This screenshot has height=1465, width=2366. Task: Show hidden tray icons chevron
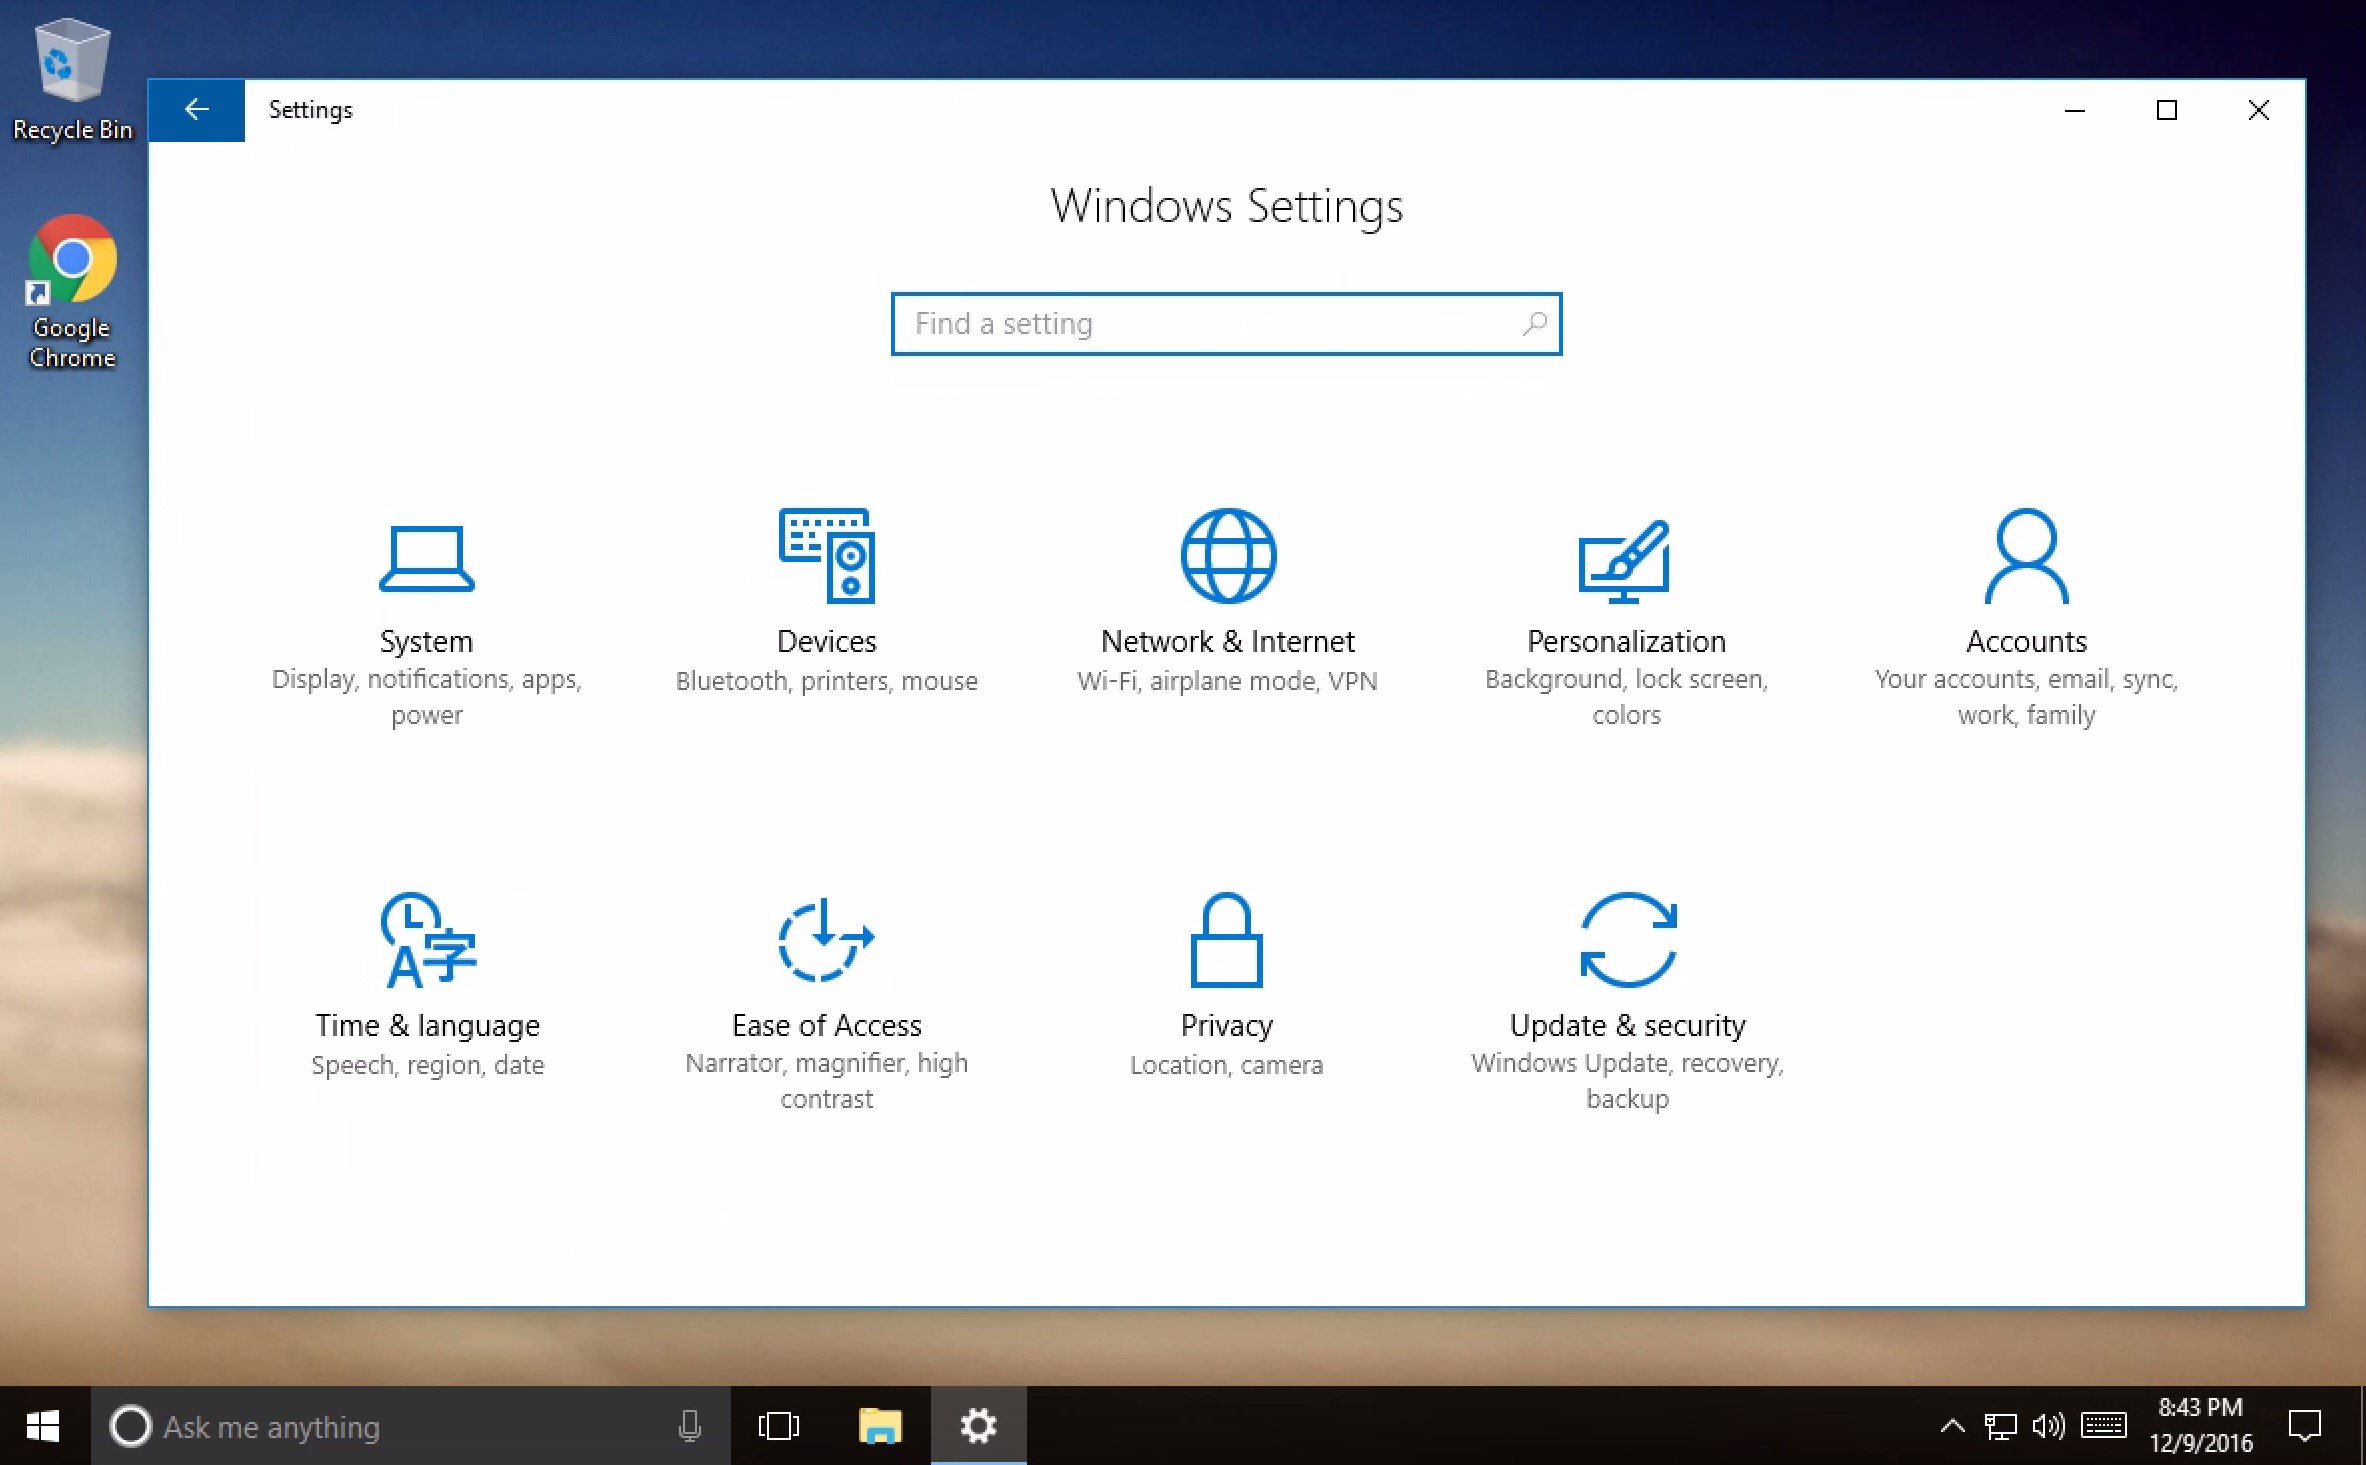(1951, 1426)
